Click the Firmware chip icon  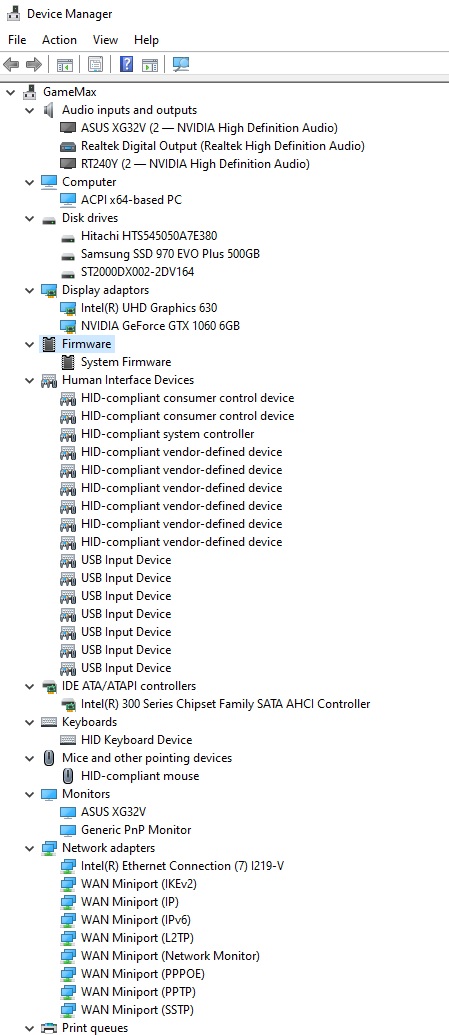pos(49,344)
